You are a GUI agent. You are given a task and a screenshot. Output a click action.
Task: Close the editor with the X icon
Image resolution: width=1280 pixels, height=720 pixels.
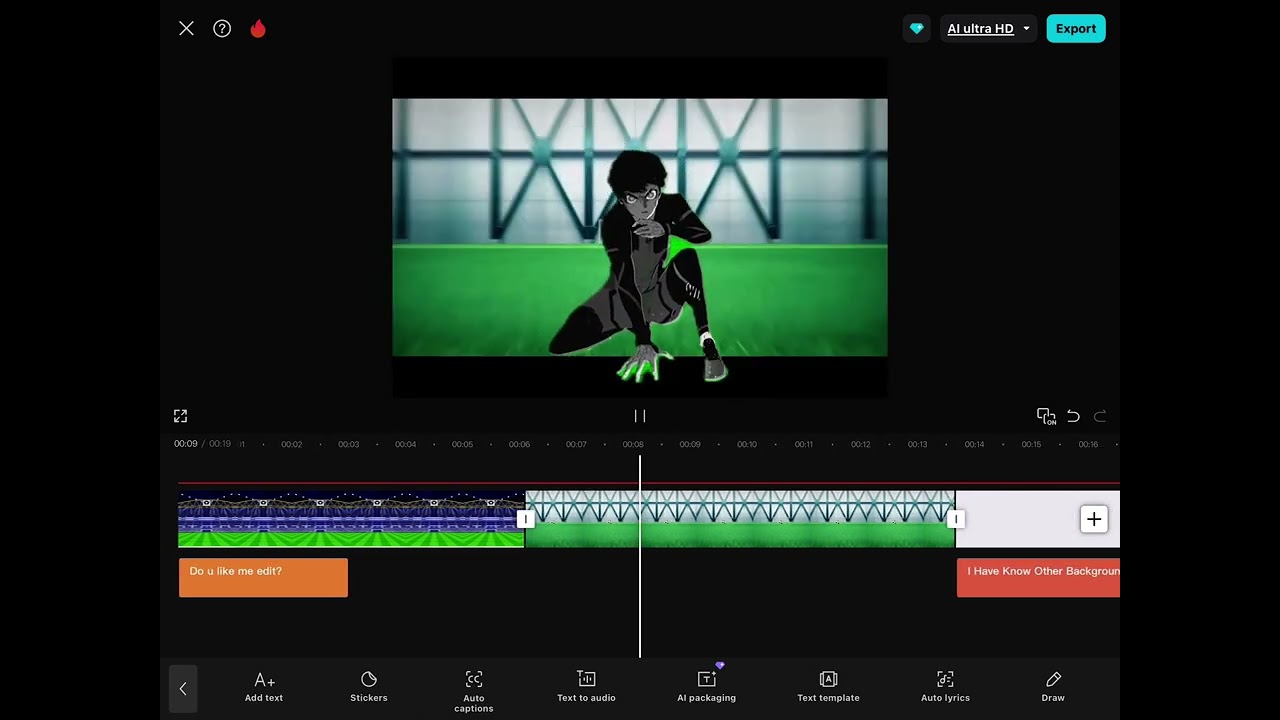(x=186, y=29)
